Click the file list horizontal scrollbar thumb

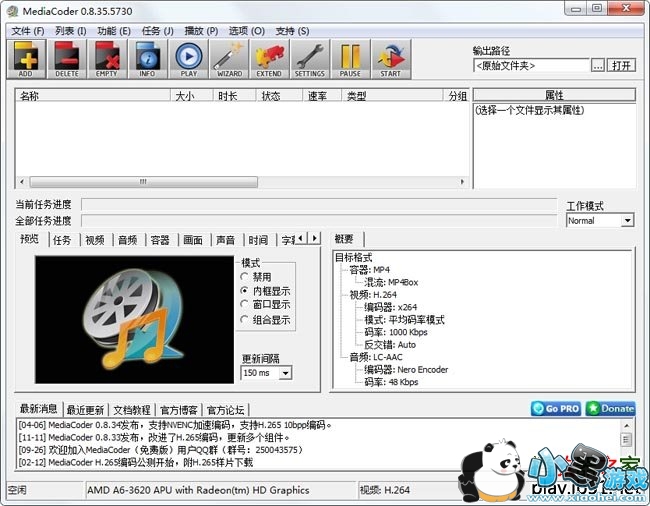pyautogui.click(x=143, y=182)
